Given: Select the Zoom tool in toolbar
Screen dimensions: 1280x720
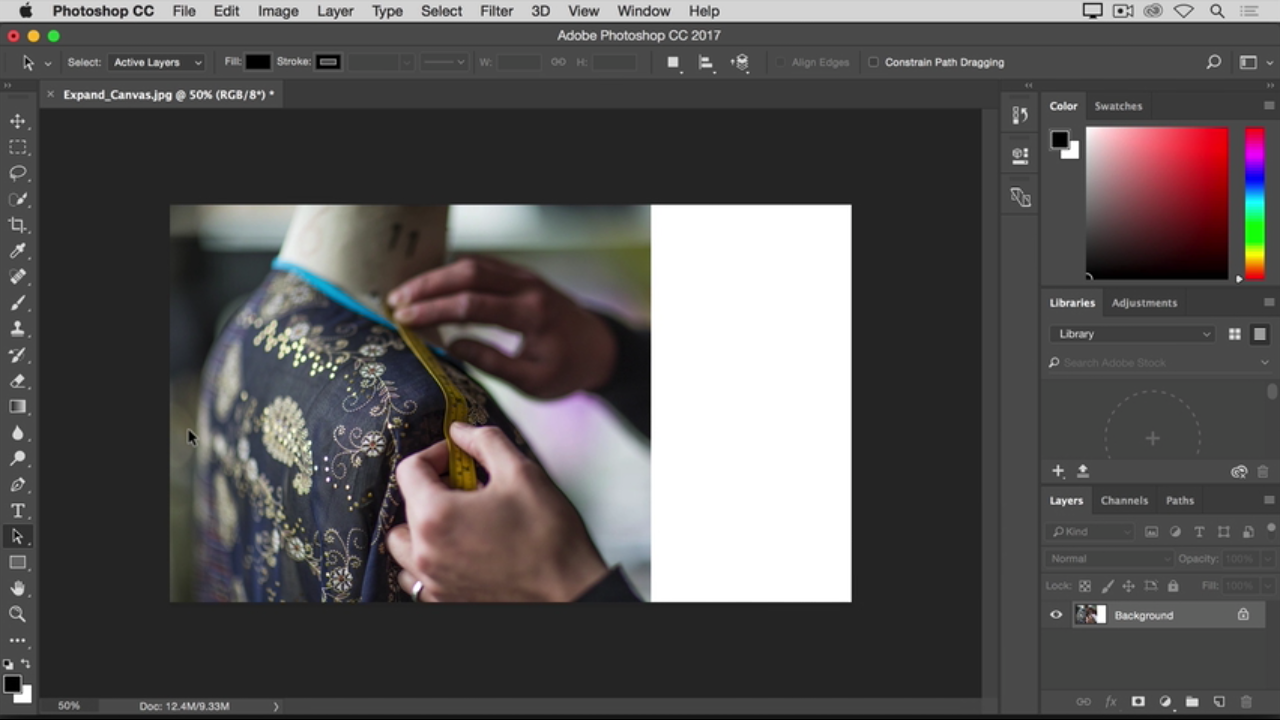Looking at the screenshot, I should click(18, 615).
